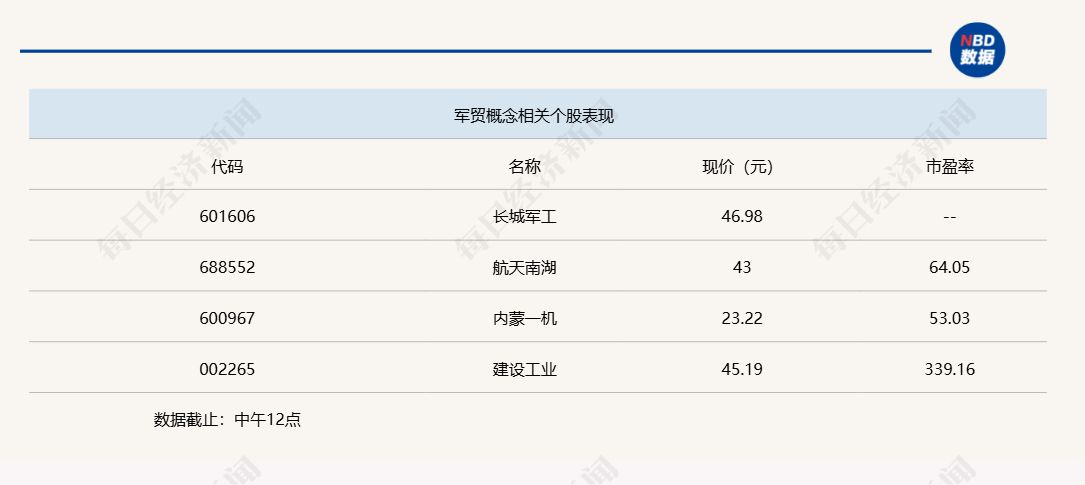Screen dimensions: 1085x485
Task: Open the 长城军工 stock name
Action: (524, 216)
